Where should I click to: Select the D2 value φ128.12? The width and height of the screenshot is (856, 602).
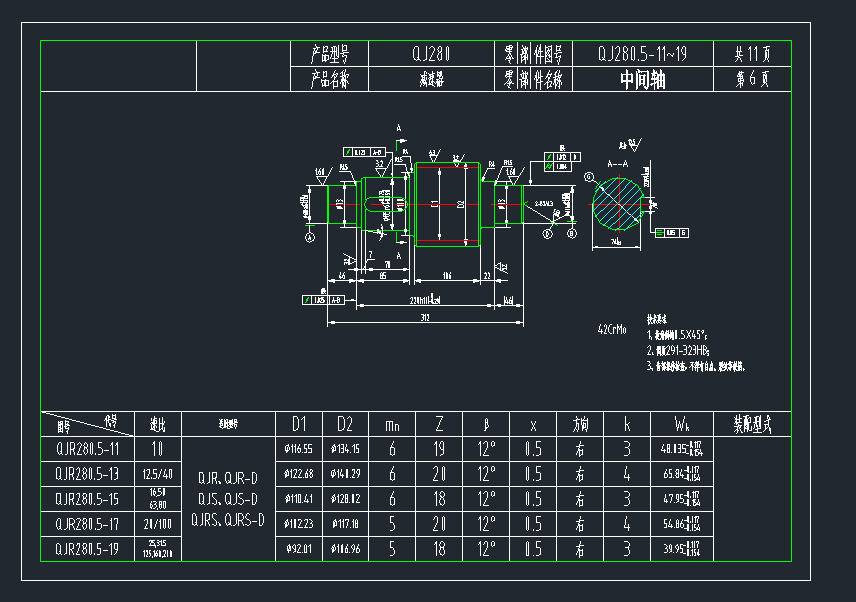pos(345,499)
